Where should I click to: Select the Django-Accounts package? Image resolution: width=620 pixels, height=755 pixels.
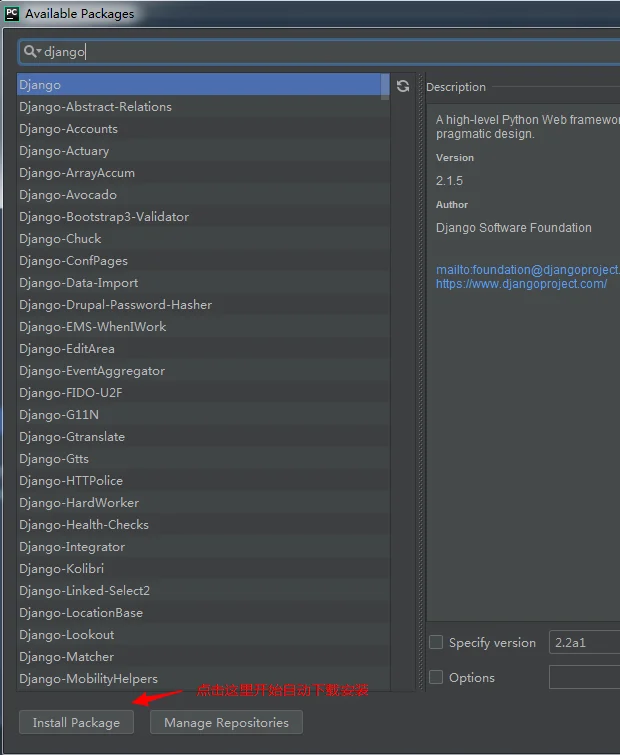(204, 129)
